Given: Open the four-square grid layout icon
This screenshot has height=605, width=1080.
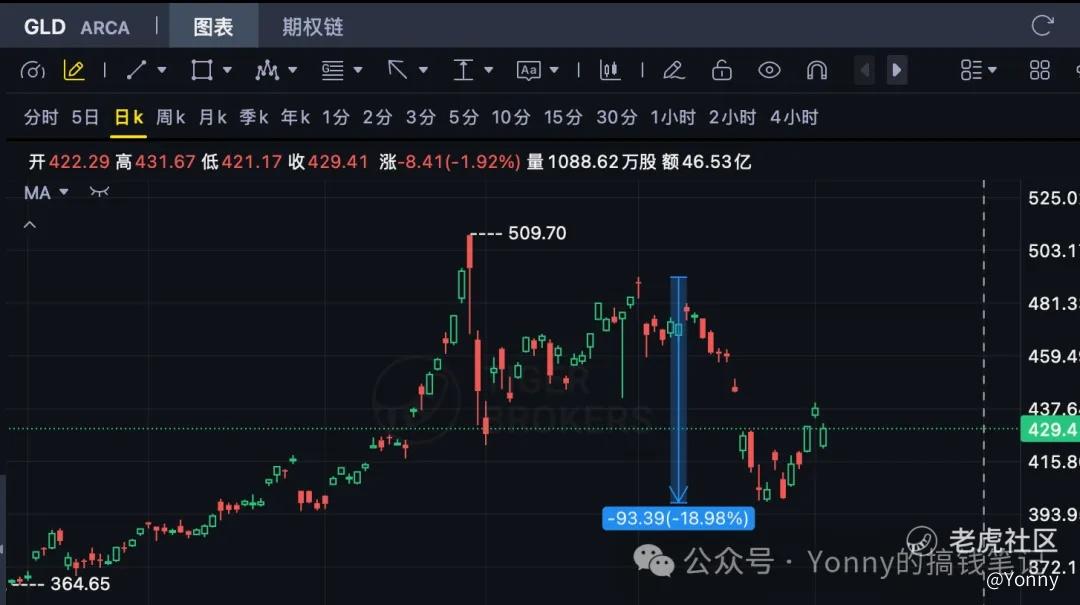Looking at the screenshot, I should pos(1039,70).
